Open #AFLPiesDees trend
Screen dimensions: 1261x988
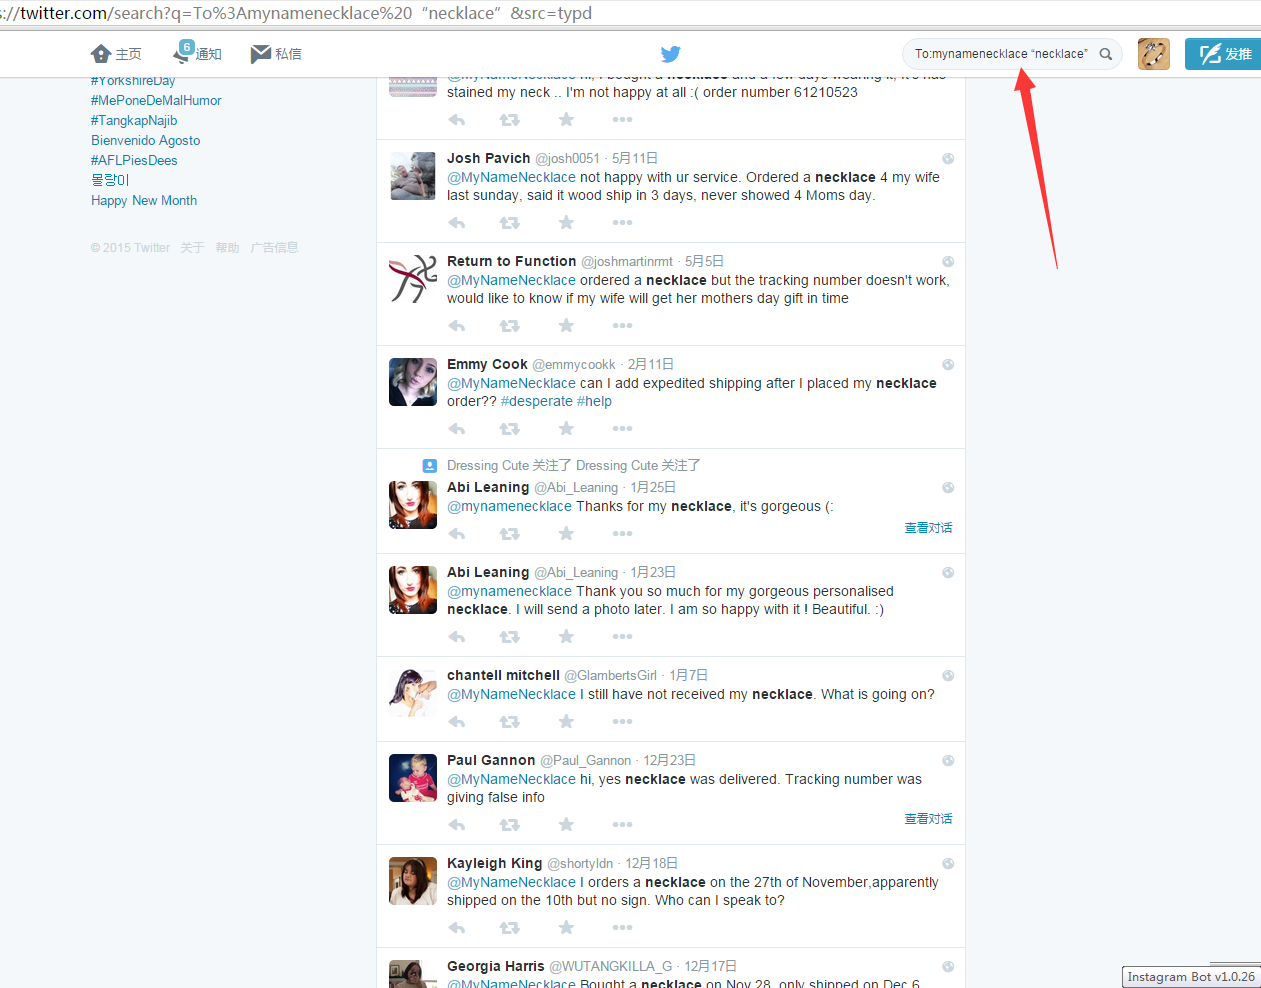(x=134, y=160)
